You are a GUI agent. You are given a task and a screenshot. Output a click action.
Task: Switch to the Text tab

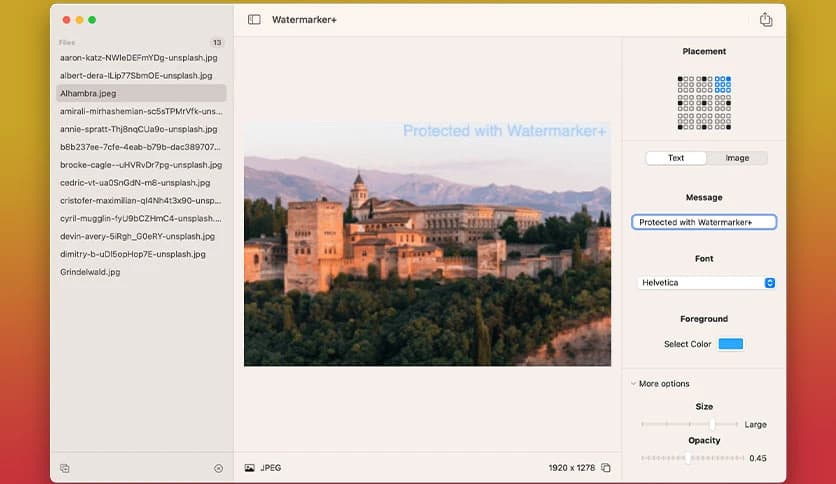pos(676,158)
